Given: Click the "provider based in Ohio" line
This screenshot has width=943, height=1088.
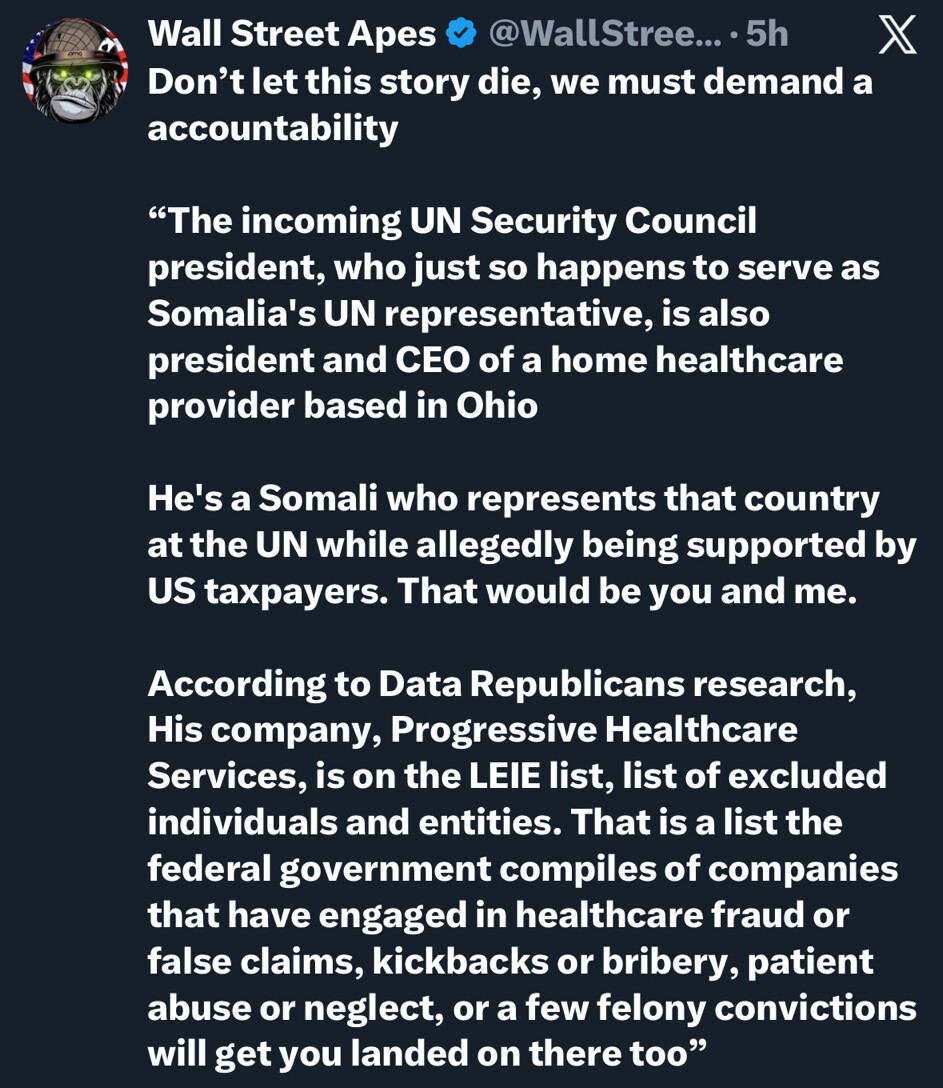Looking at the screenshot, I should point(343,406).
